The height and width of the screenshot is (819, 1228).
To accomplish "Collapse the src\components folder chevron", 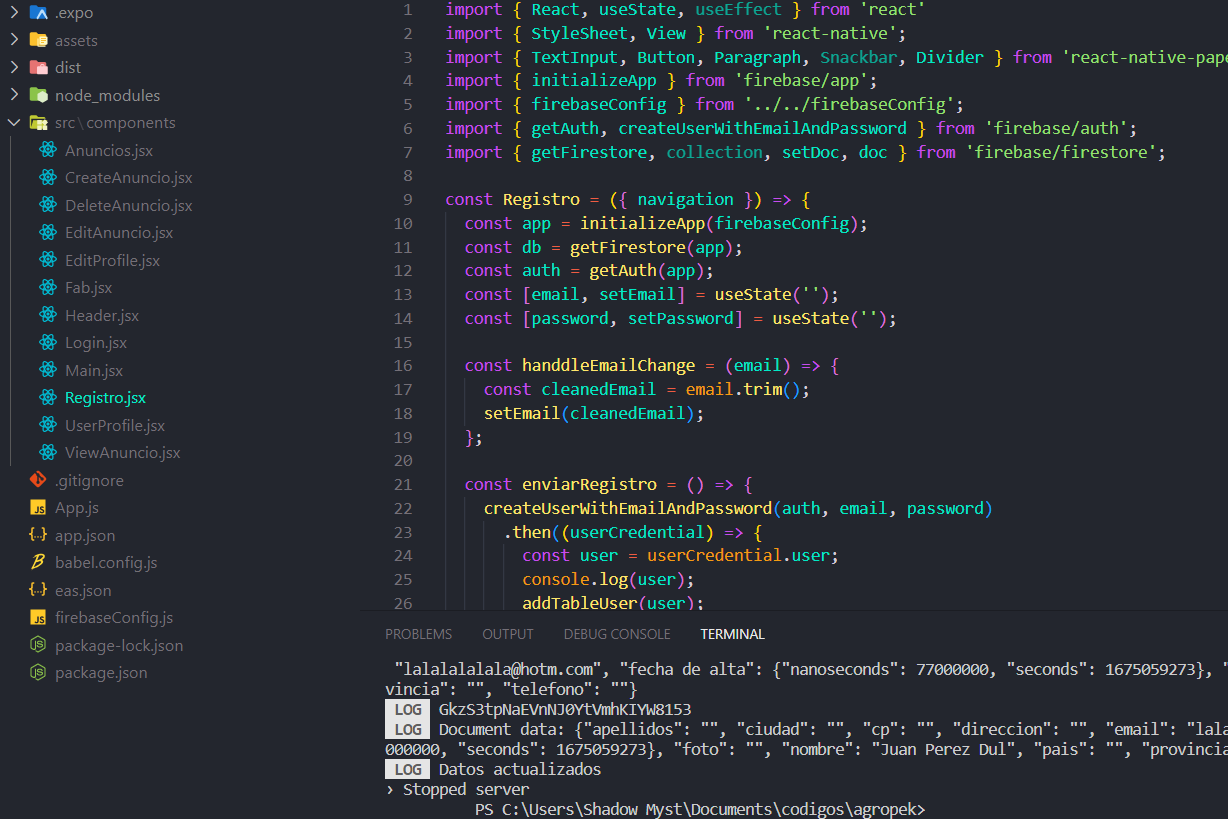I will (13, 123).
